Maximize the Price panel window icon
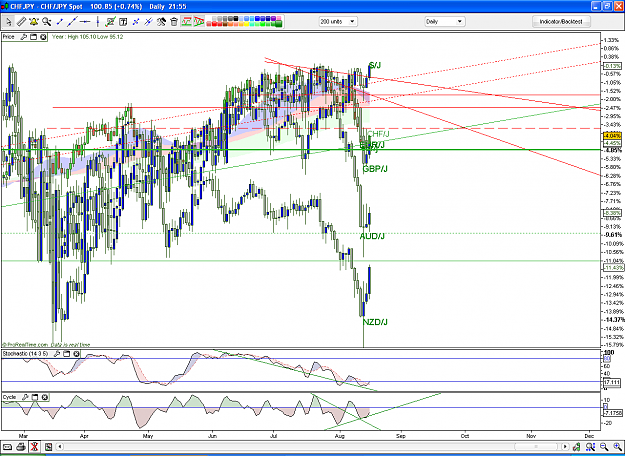625x456 pixels. pyautogui.click(x=33, y=37)
